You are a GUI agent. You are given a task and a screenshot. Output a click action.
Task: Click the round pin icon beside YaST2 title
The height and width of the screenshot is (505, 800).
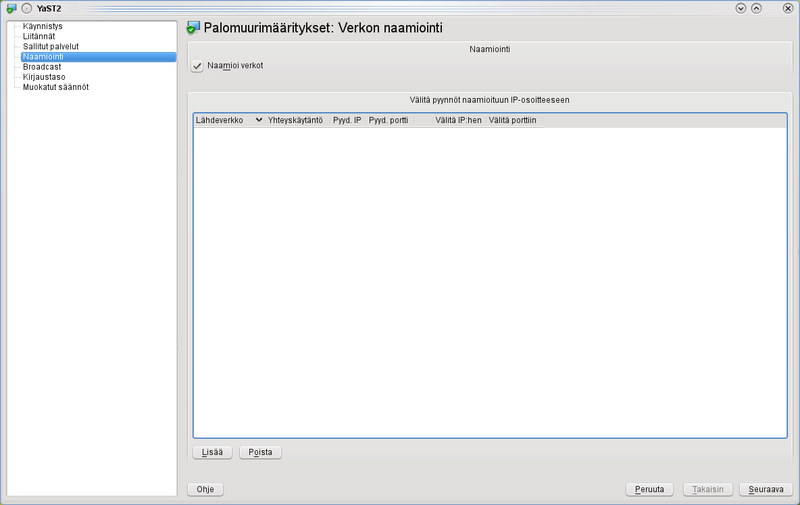tap(27, 8)
